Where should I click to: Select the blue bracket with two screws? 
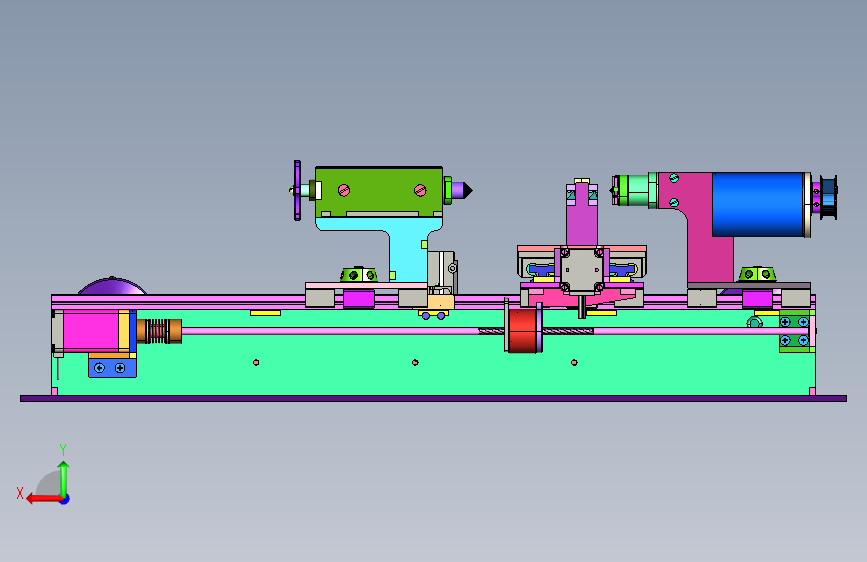(x=112, y=368)
